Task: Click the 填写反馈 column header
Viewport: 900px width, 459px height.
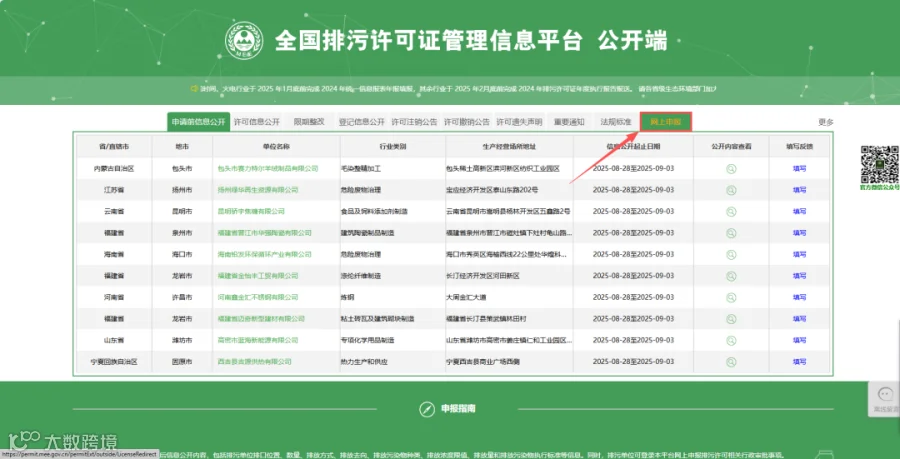Action: pos(800,147)
